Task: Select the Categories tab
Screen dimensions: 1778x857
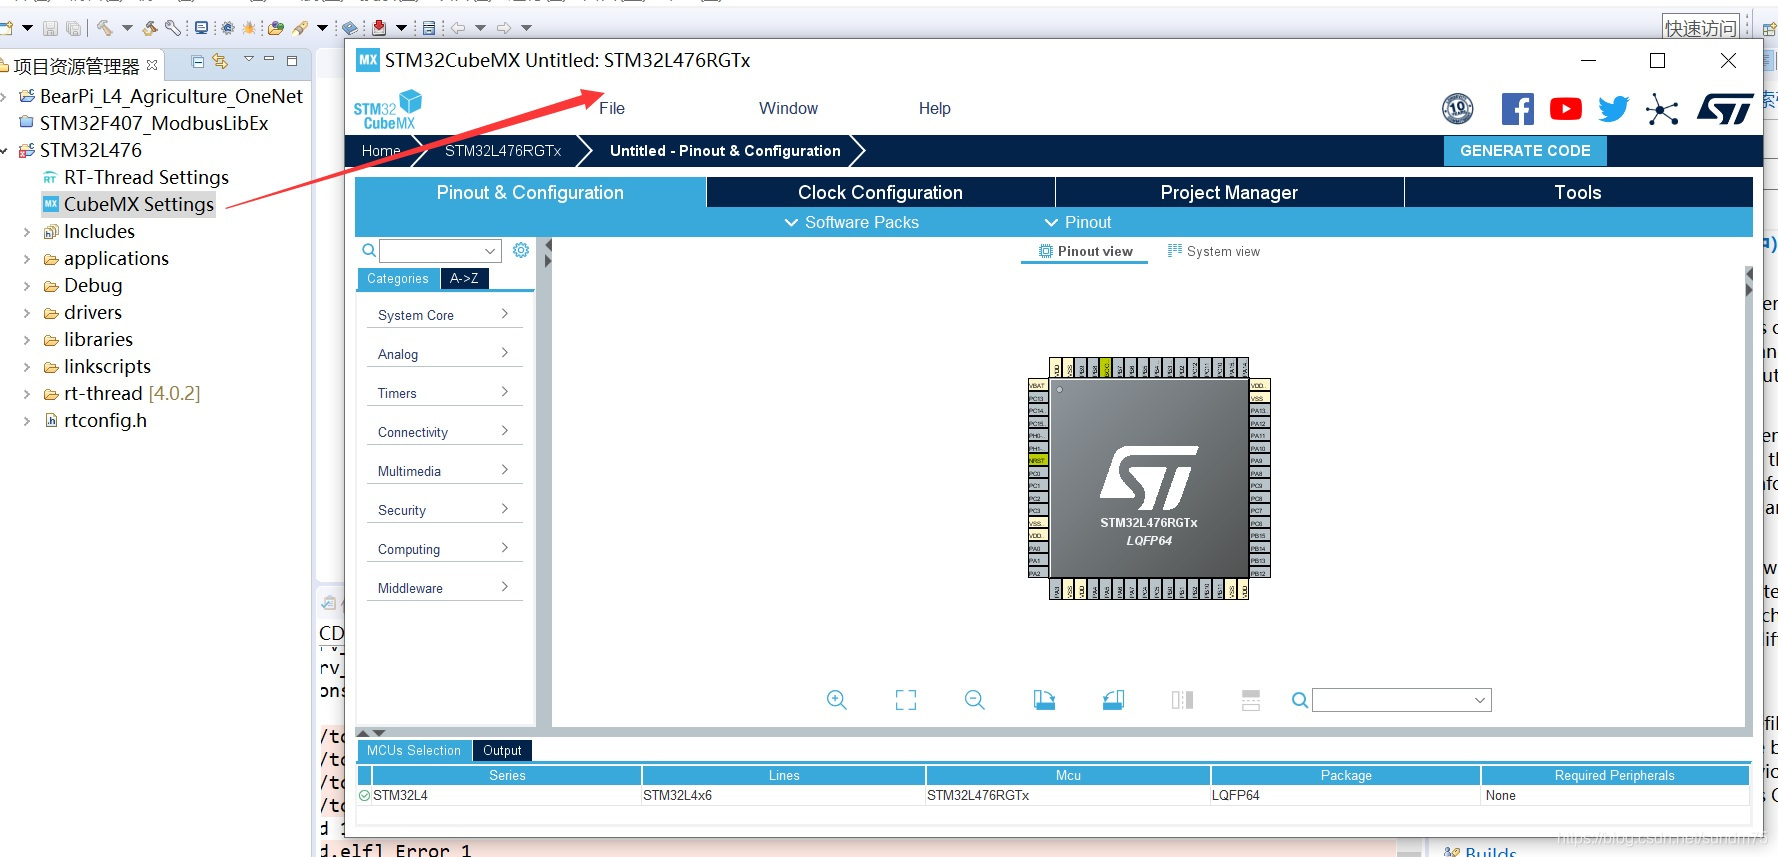Action: (x=398, y=279)
